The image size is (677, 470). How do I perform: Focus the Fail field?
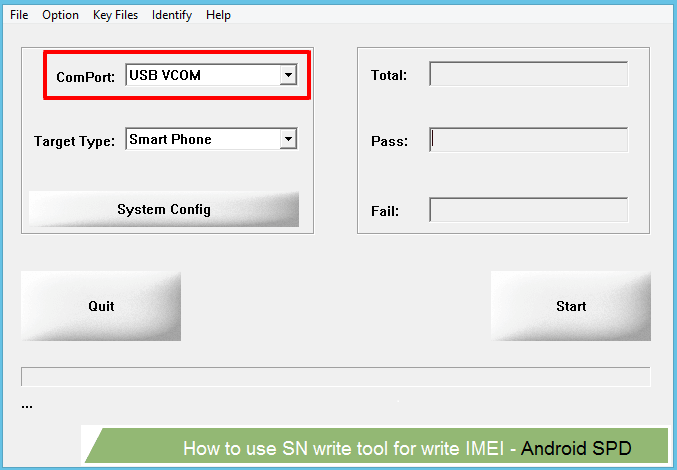[529, 210]
